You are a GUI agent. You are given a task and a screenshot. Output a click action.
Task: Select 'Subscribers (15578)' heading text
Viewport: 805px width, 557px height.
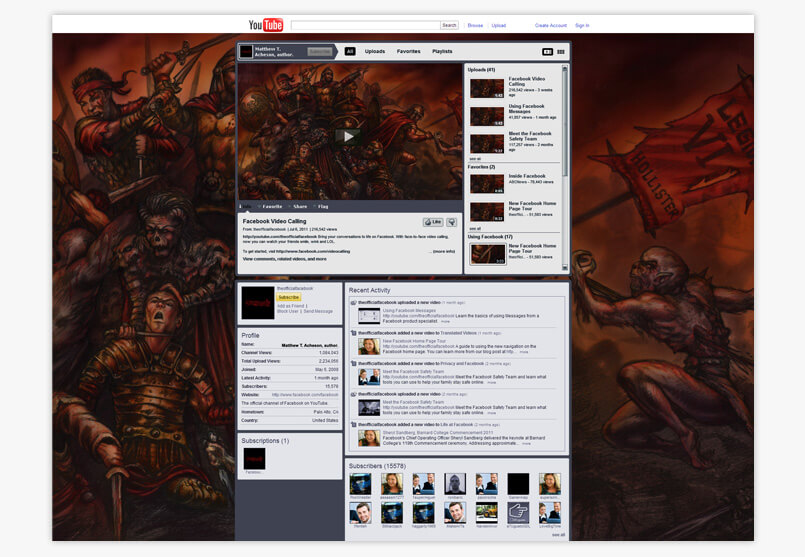click(x=377, y=466)
